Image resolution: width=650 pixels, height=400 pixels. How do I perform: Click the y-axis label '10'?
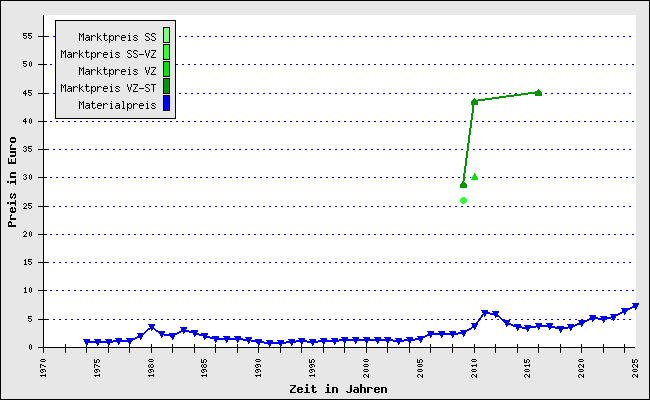tap(27, 291)
